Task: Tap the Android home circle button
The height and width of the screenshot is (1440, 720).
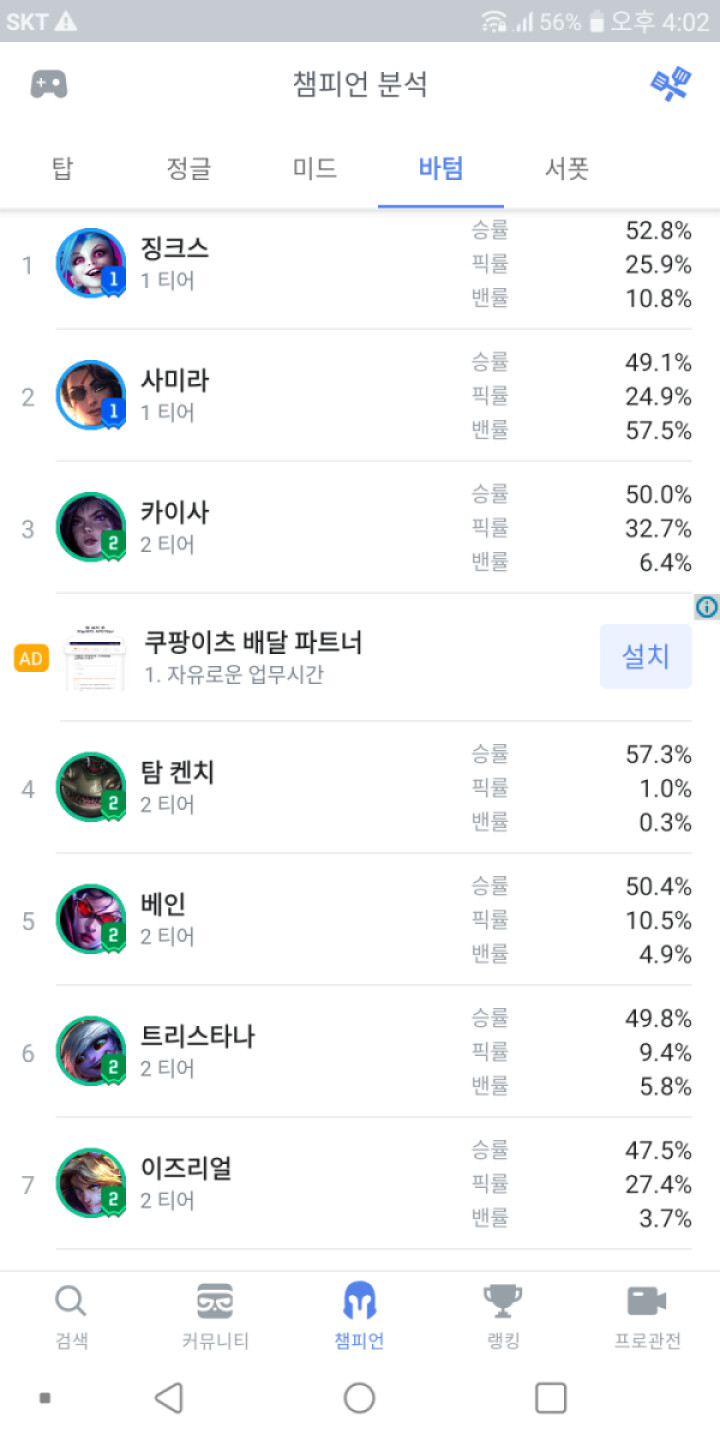Action: [359, 1397]
